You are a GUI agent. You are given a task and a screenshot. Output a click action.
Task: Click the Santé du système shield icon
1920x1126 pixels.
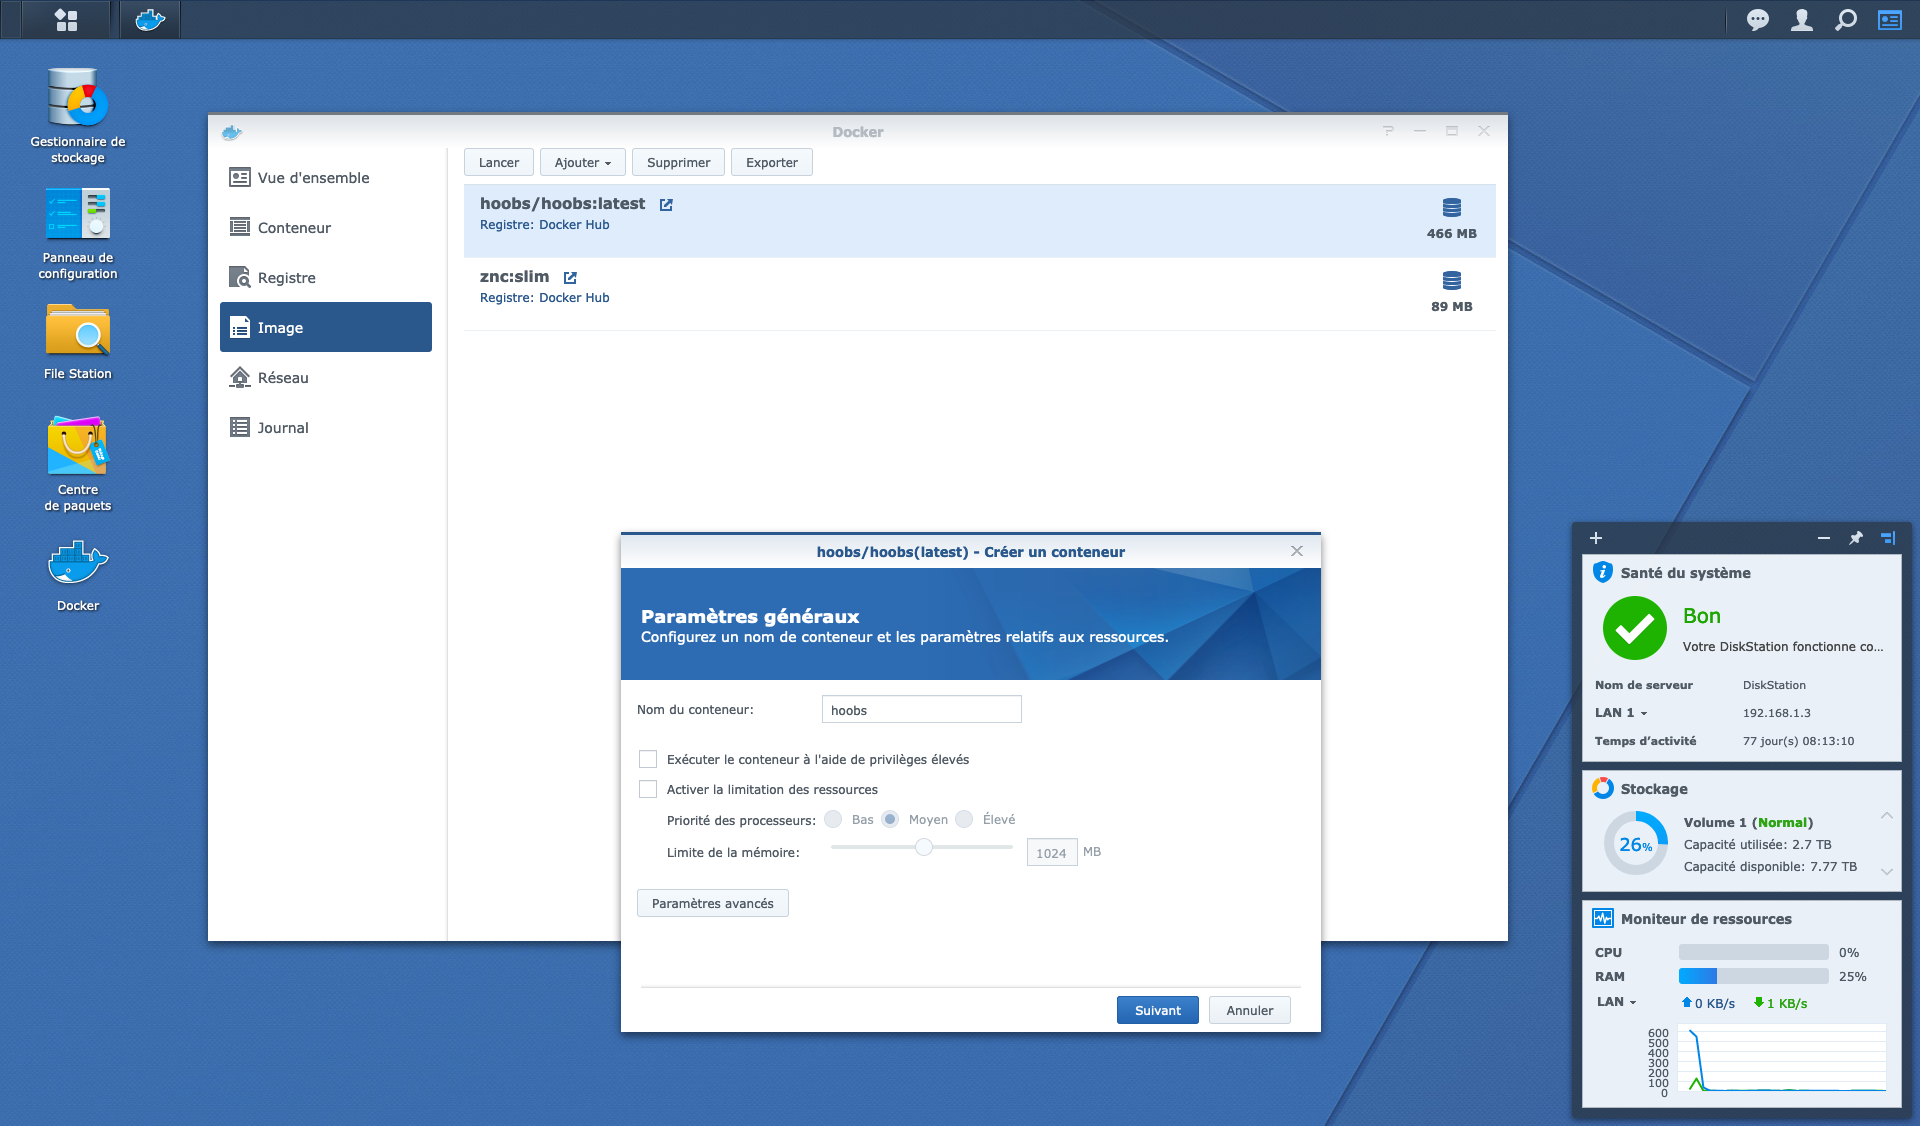pos(1603,572)
